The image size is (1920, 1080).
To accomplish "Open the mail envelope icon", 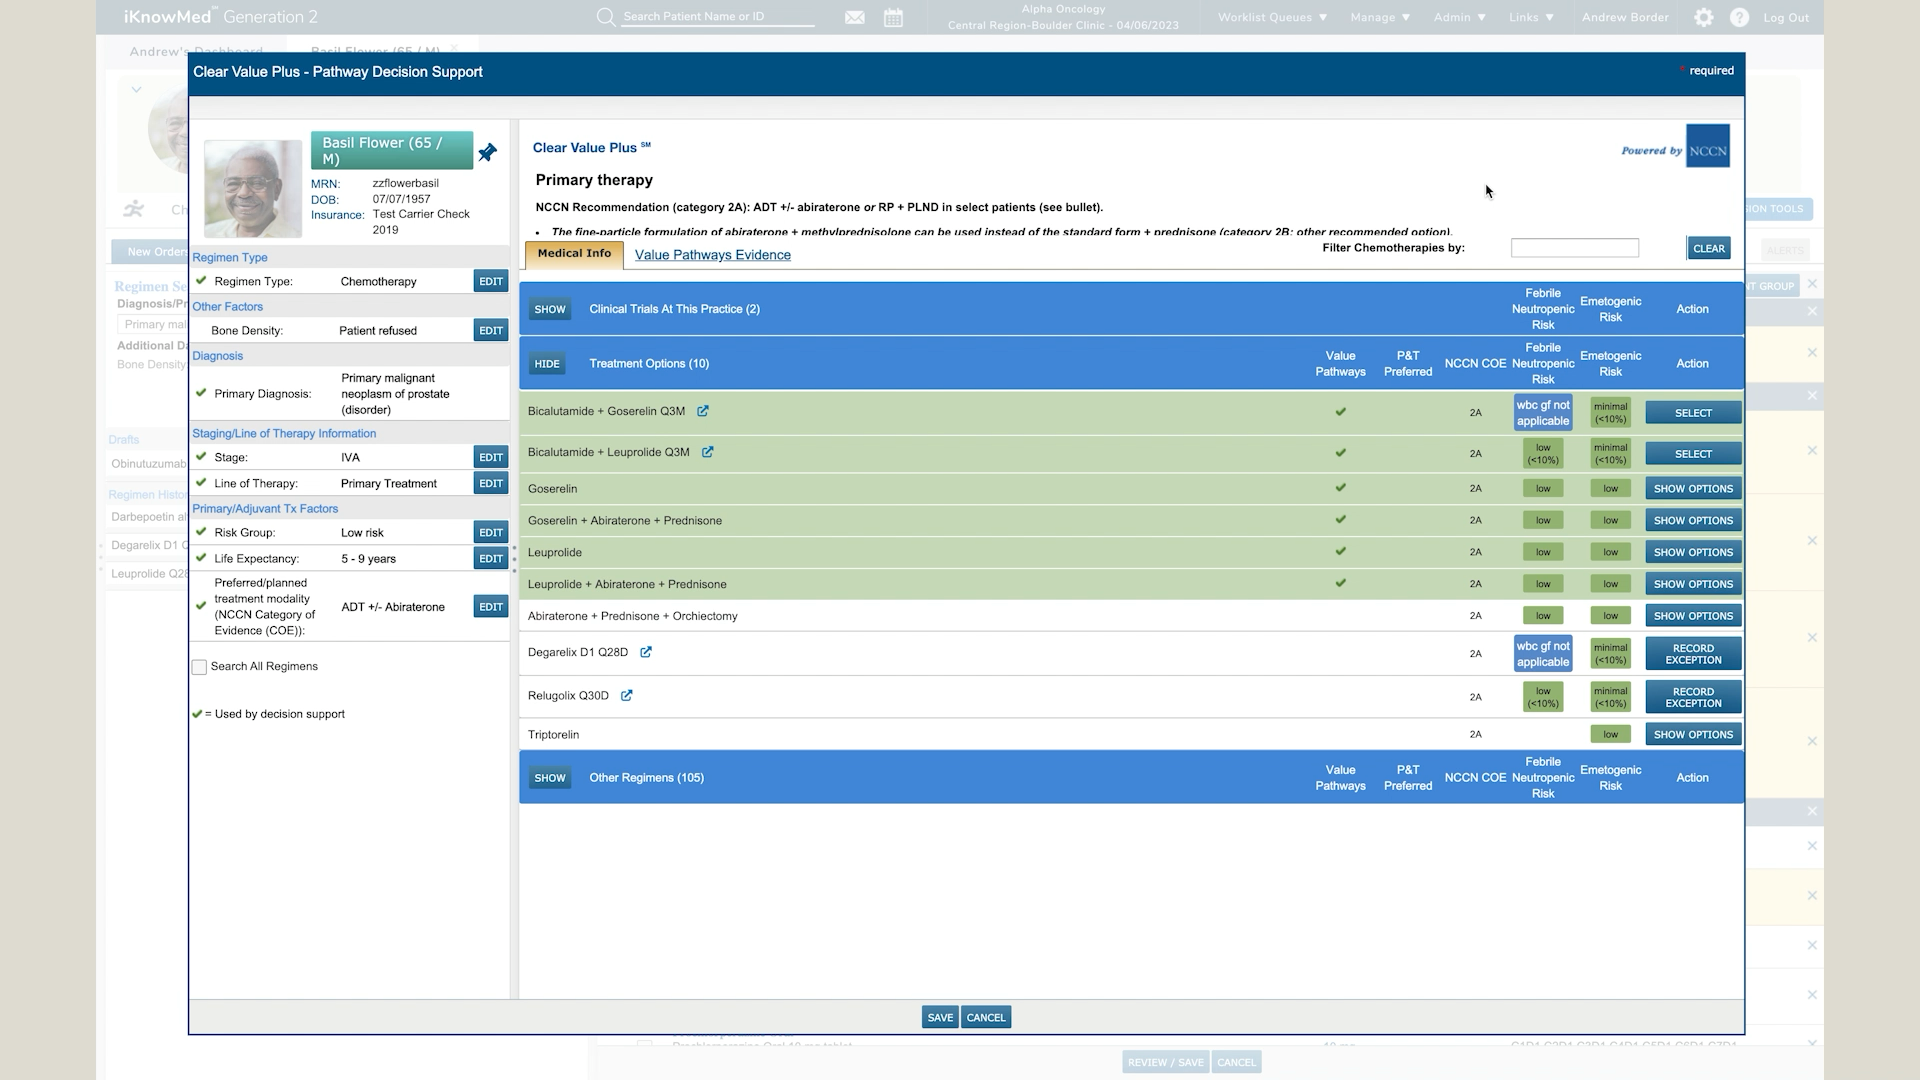I will [855, 17].
